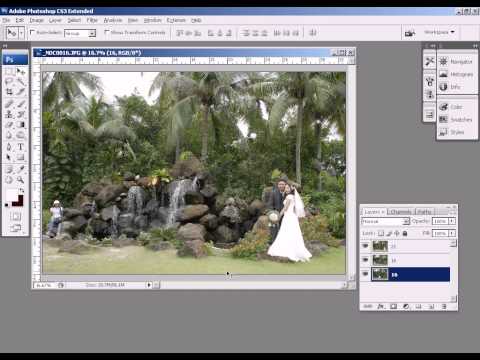Enable Show Transform Controls checkbox
The height and width of the screenshot is (360, 480).
[107, 32]
